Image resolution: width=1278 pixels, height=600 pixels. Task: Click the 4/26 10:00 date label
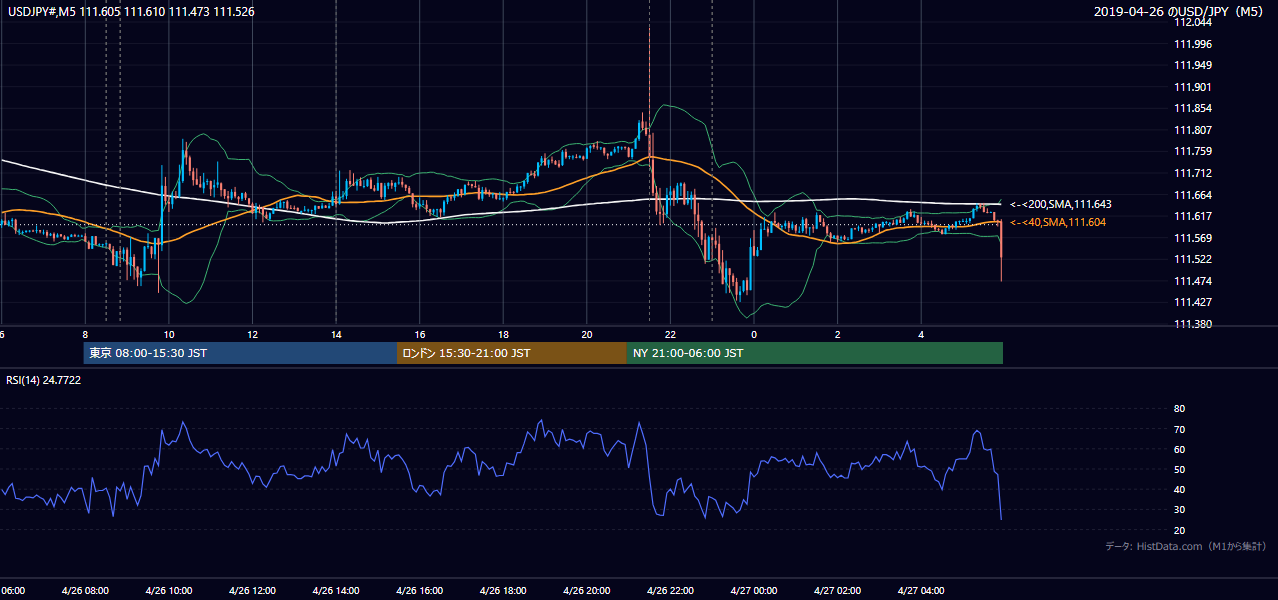168,591
